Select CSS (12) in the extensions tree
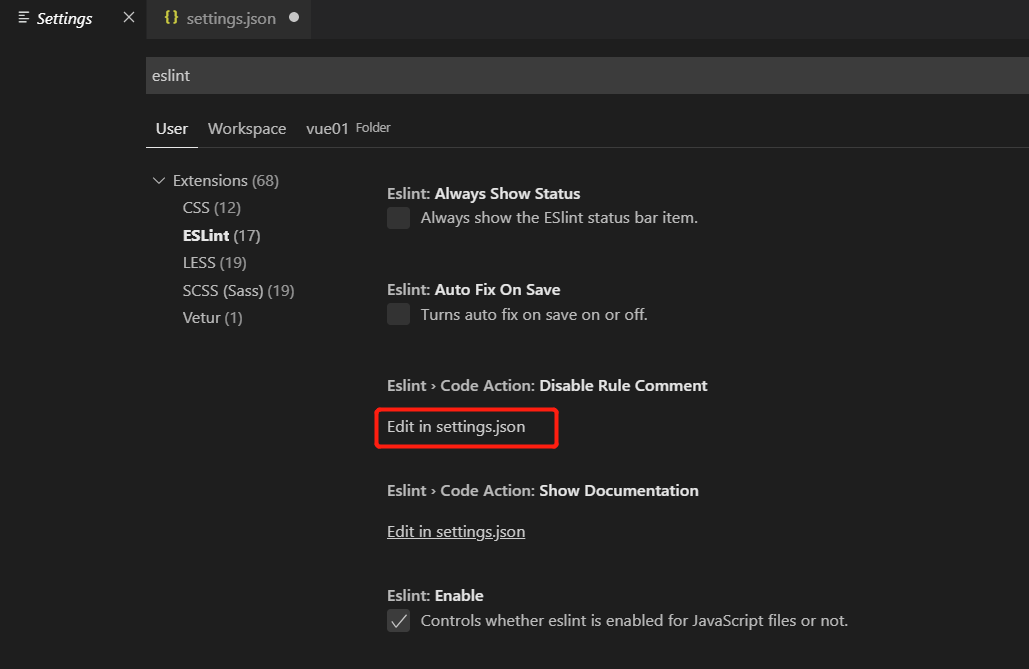Viewport: 1029px width, 669px height. click(211, 208)
